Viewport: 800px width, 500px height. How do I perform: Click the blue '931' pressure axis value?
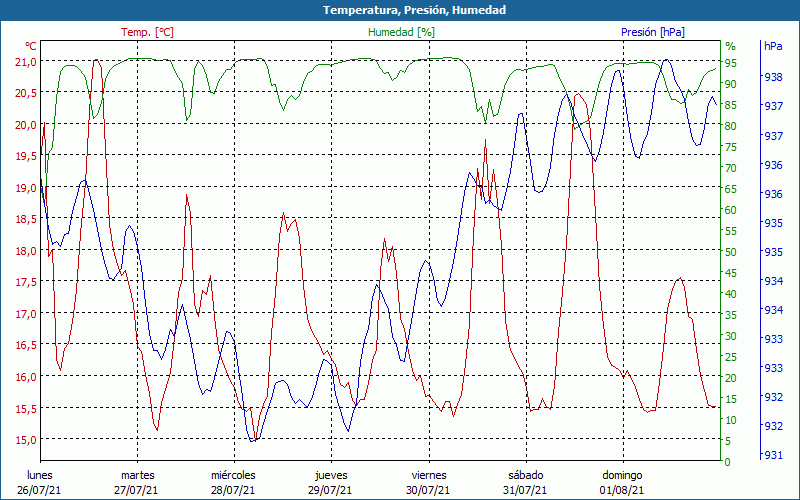[x=773, y=455]
